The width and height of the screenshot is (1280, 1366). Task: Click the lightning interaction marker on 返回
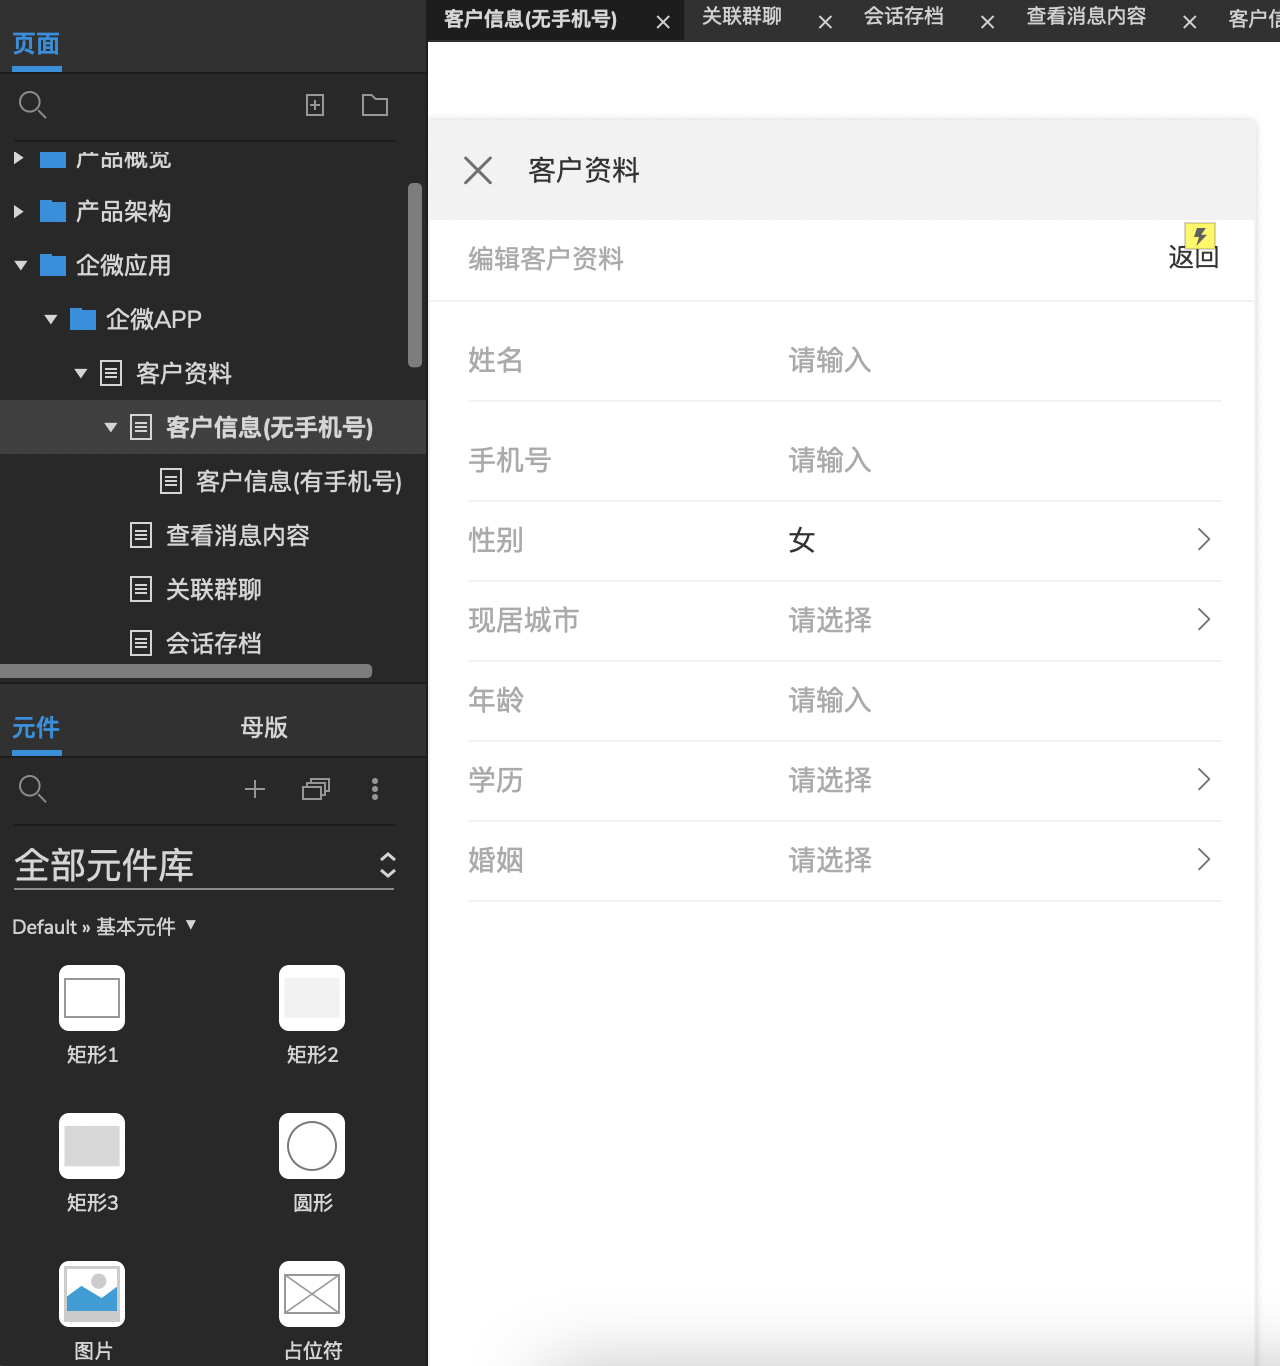(x=1200, y=235)
